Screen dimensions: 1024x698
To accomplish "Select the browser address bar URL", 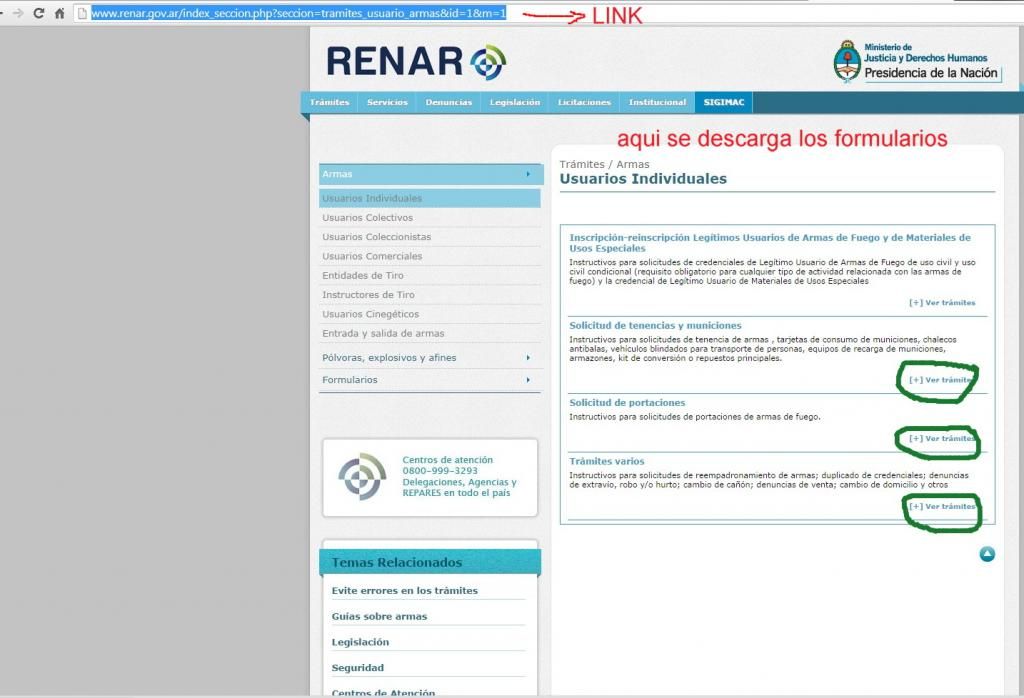I will click(x=298, y=13).
